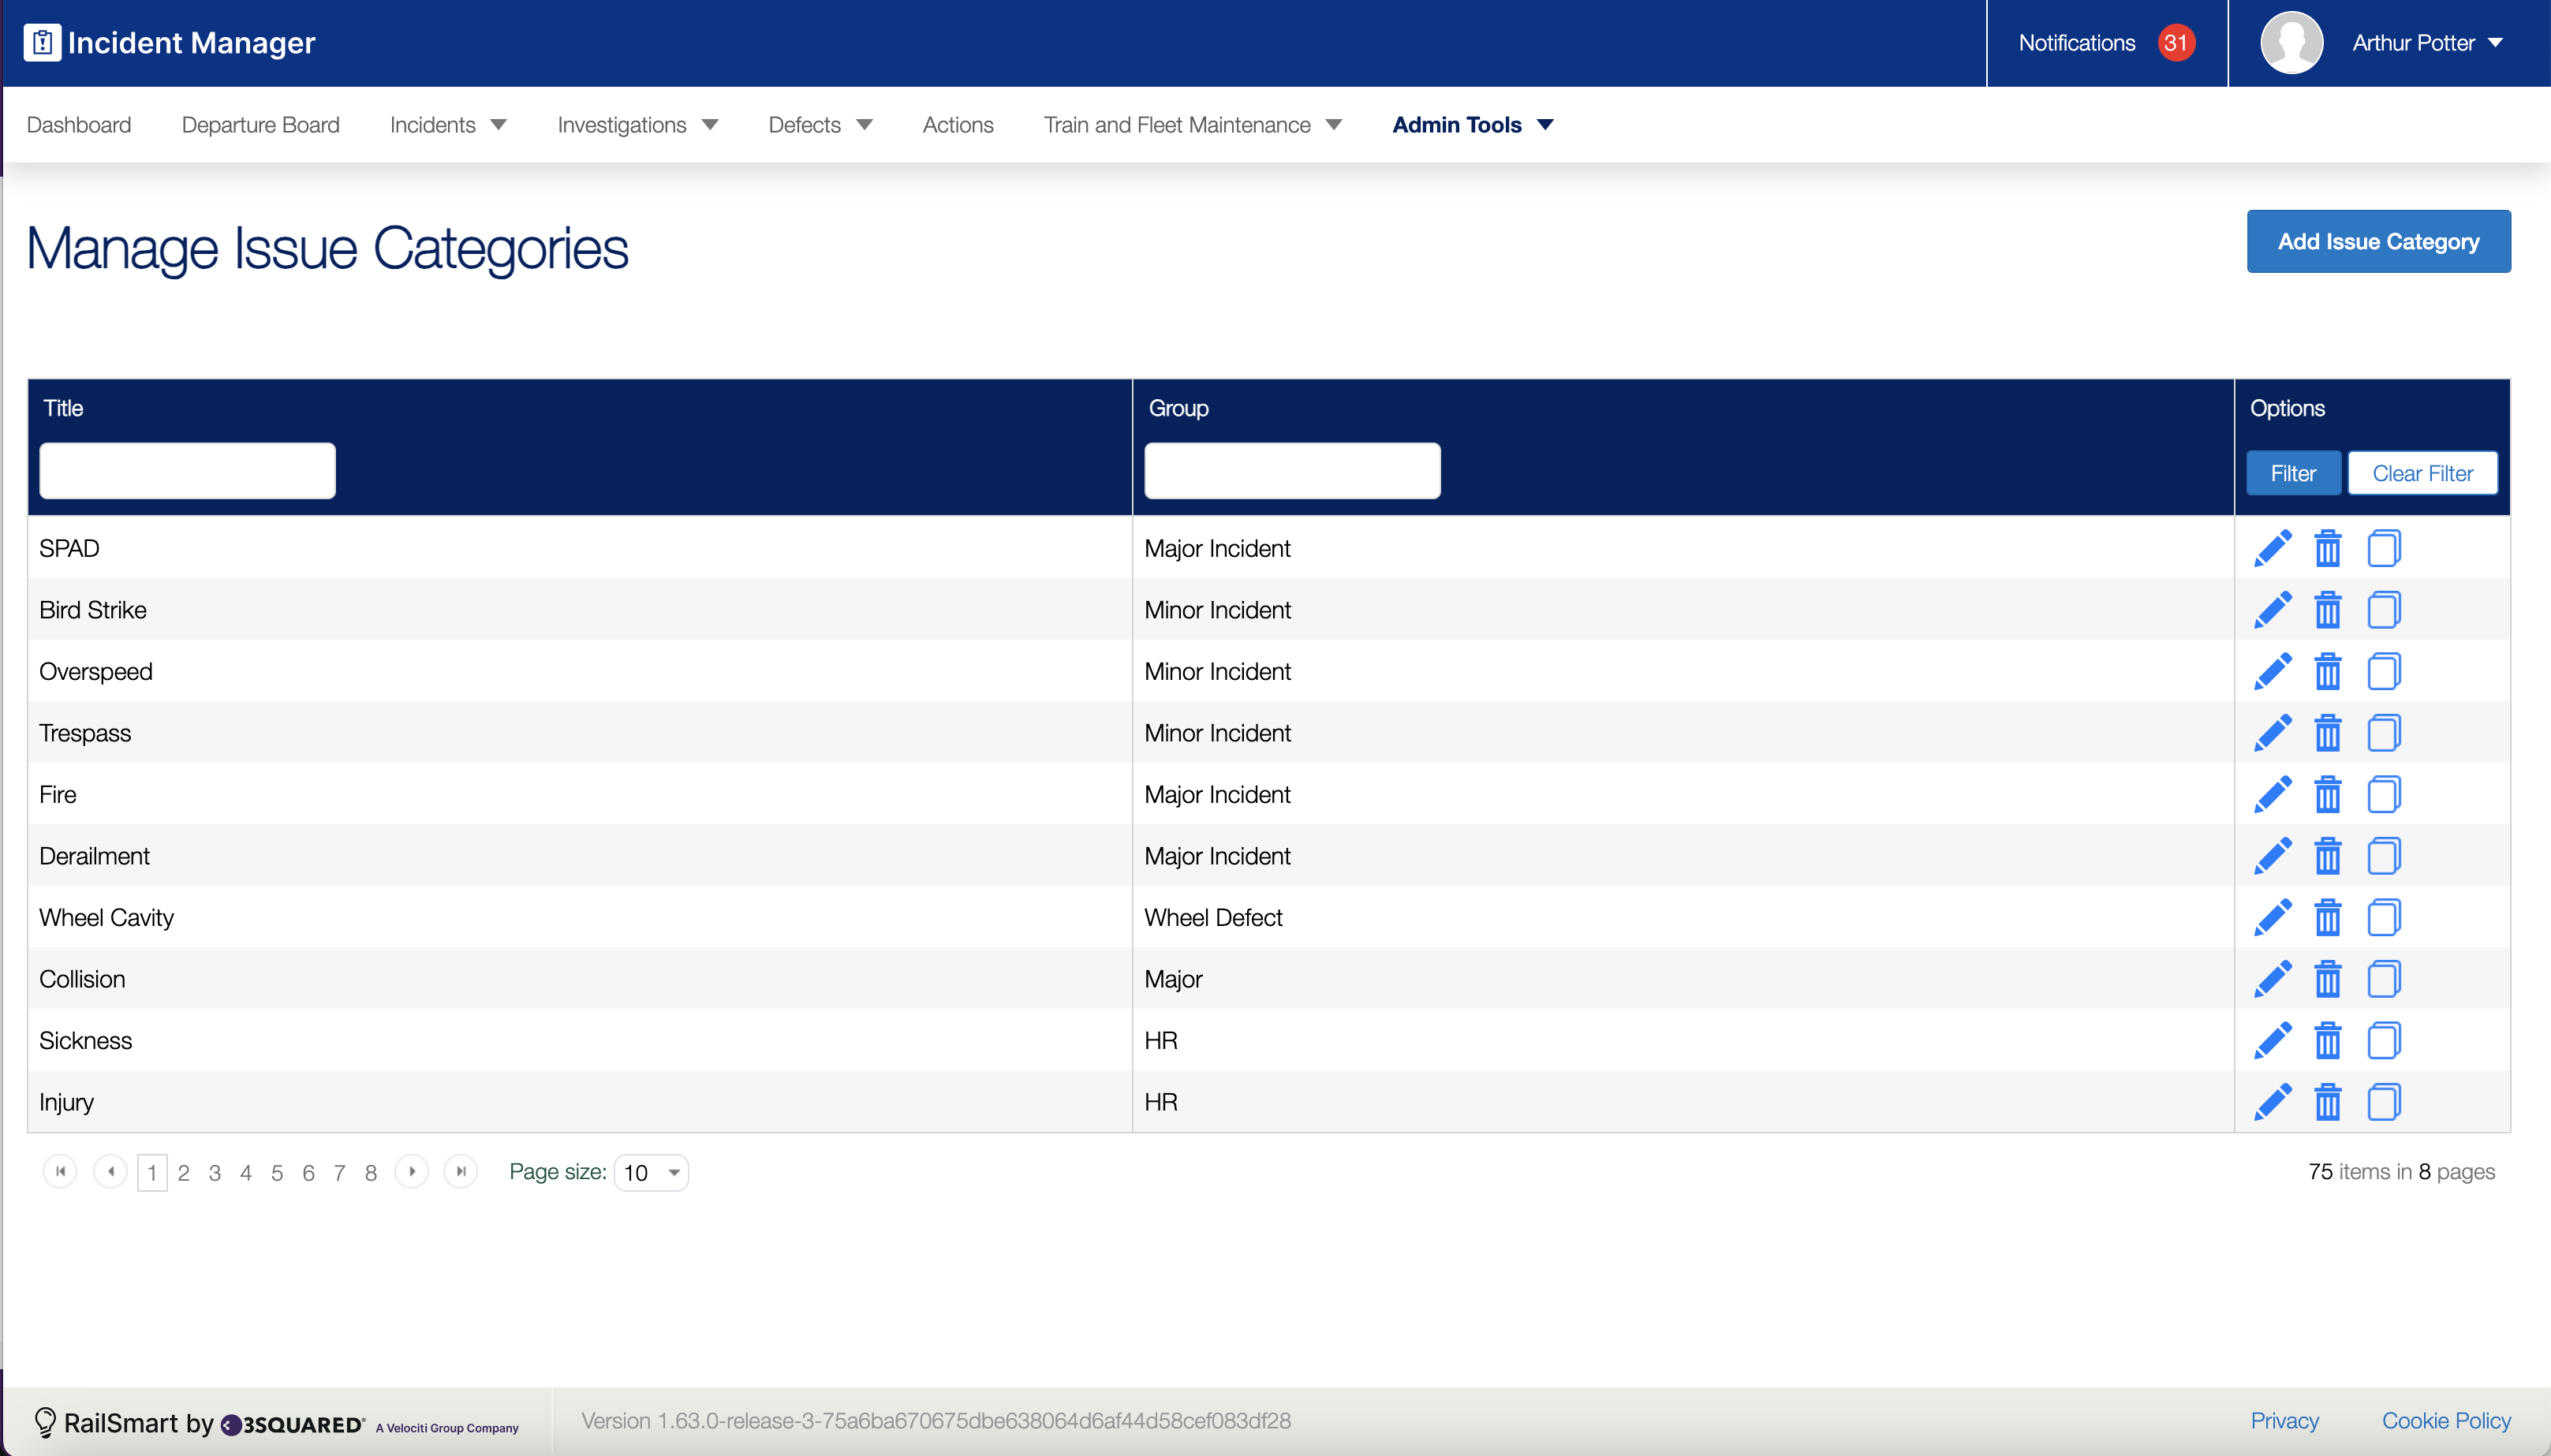
Task: Open the Page size dropdown
Action: [x=651, y=1172]
